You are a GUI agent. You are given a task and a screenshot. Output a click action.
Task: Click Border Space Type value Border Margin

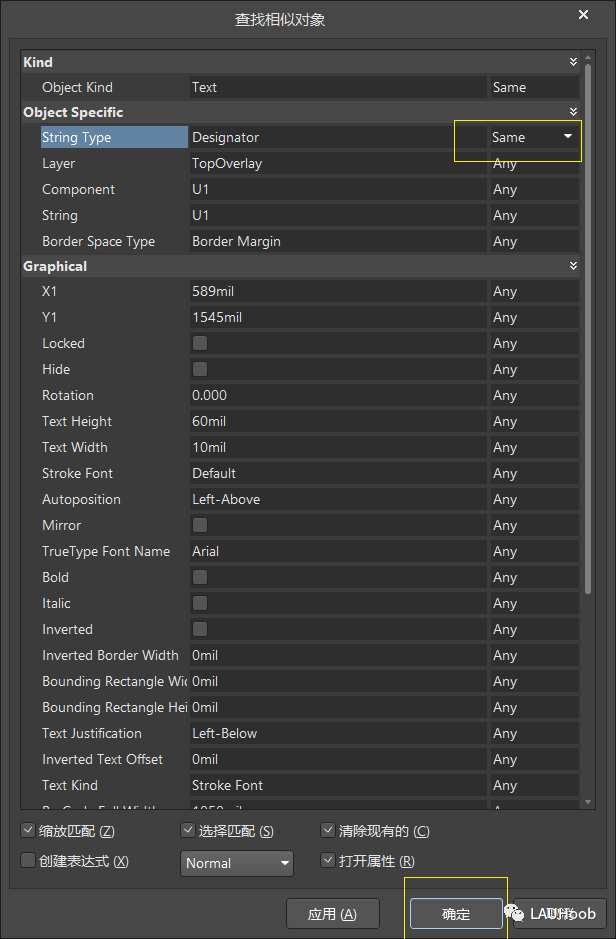click(338, 241)
